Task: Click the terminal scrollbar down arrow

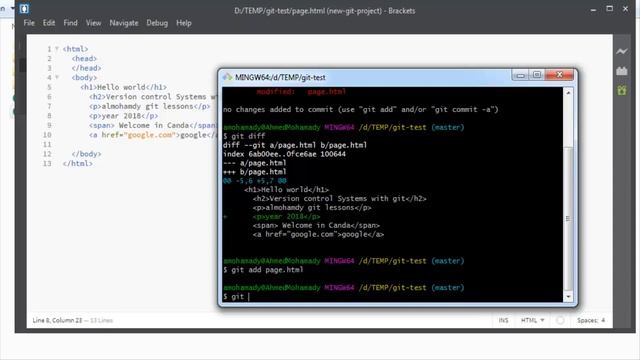Action: click(x=568, y=297)
